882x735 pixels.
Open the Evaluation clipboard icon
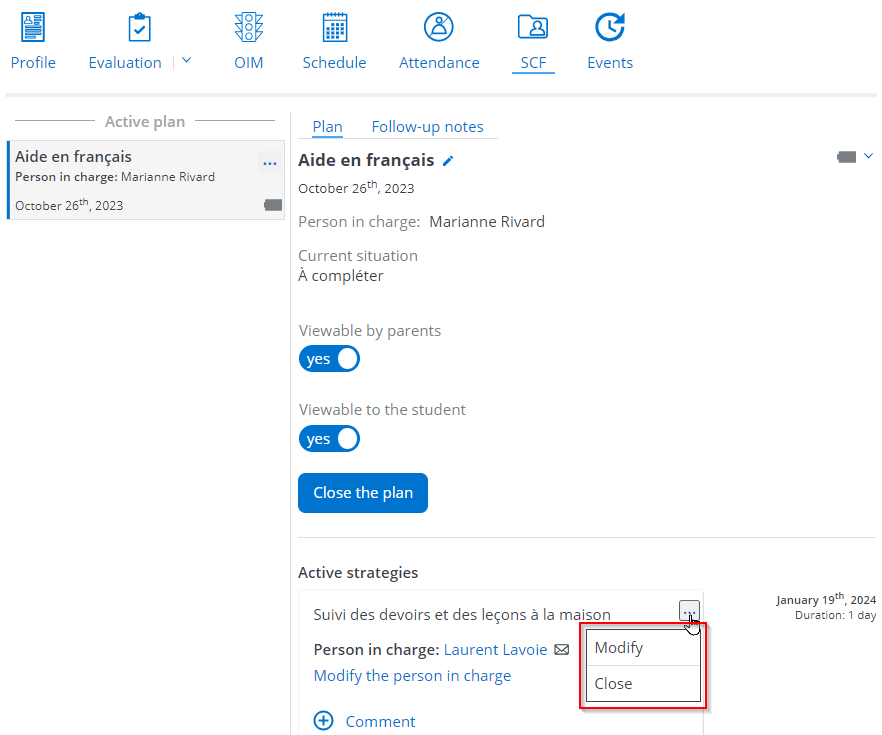coord(139,28)
